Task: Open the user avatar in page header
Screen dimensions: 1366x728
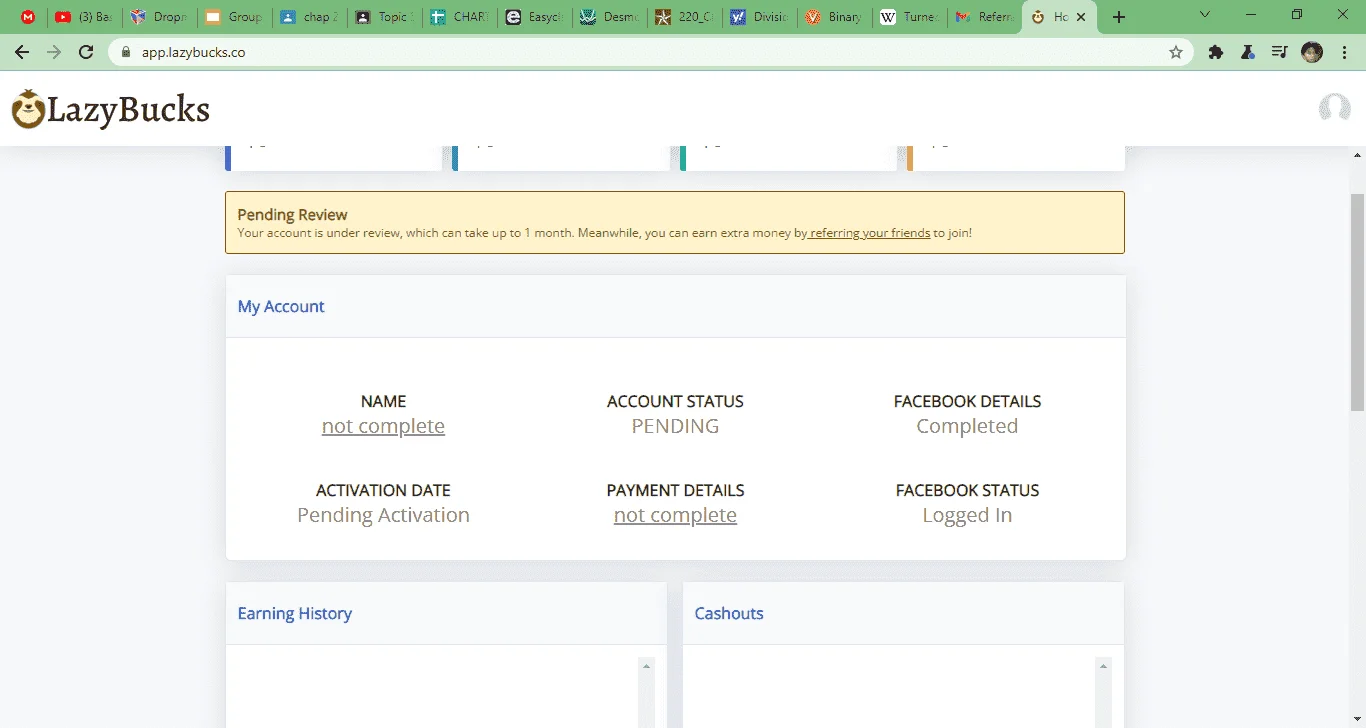Action: pyautogui.click(x=1335, y=108)
